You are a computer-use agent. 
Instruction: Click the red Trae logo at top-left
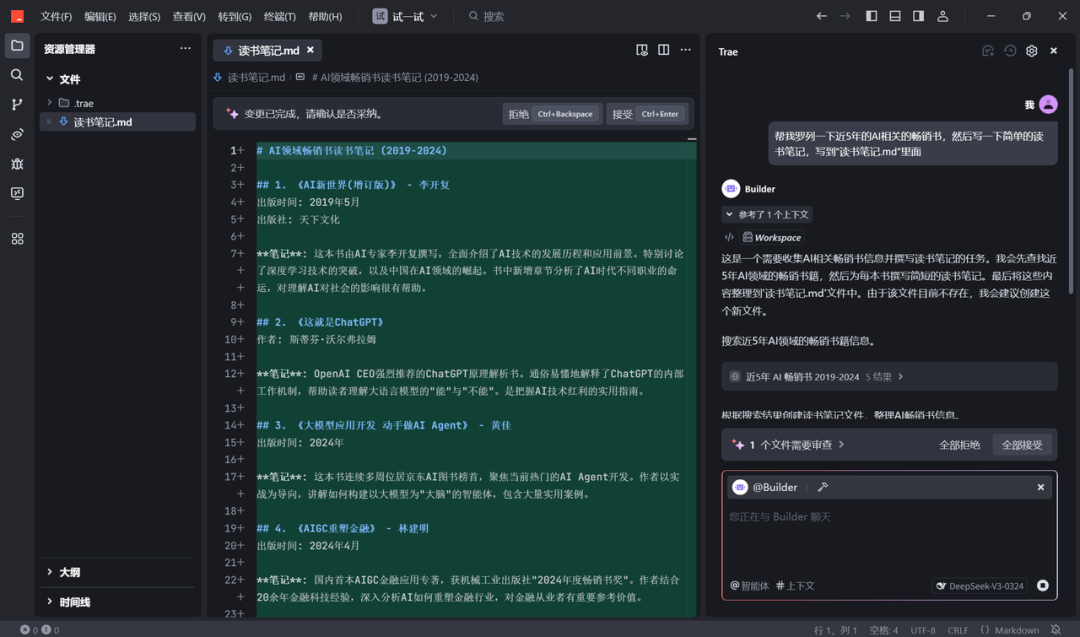[x=17, y=16]
